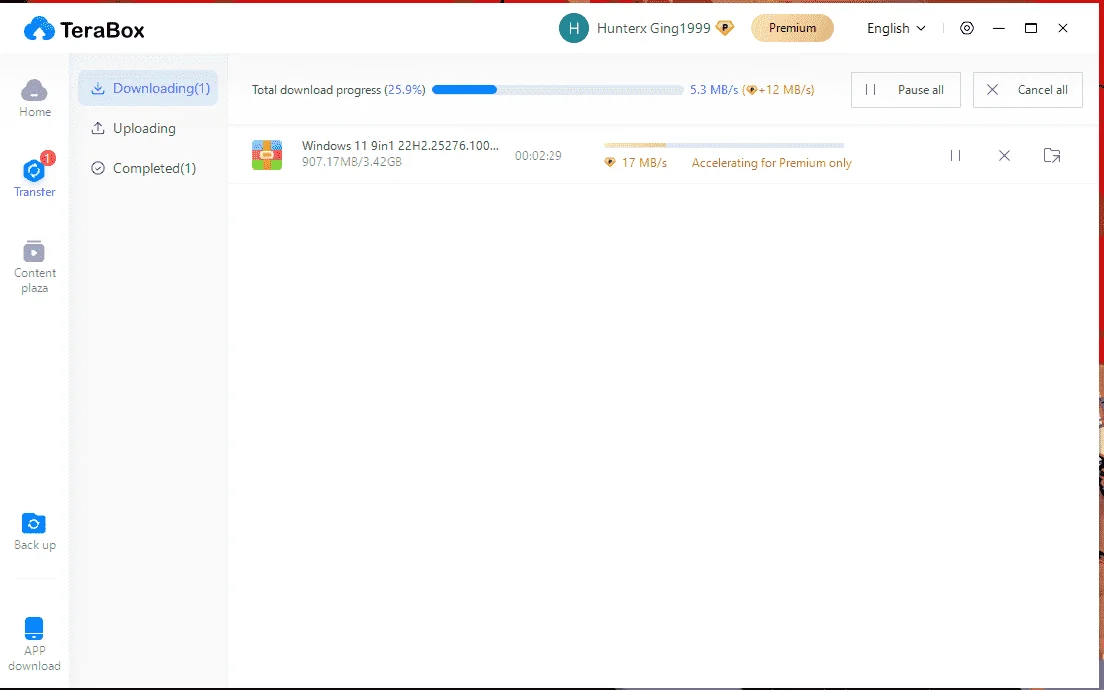Open the Transfer section icon

(x=34, y=170)
